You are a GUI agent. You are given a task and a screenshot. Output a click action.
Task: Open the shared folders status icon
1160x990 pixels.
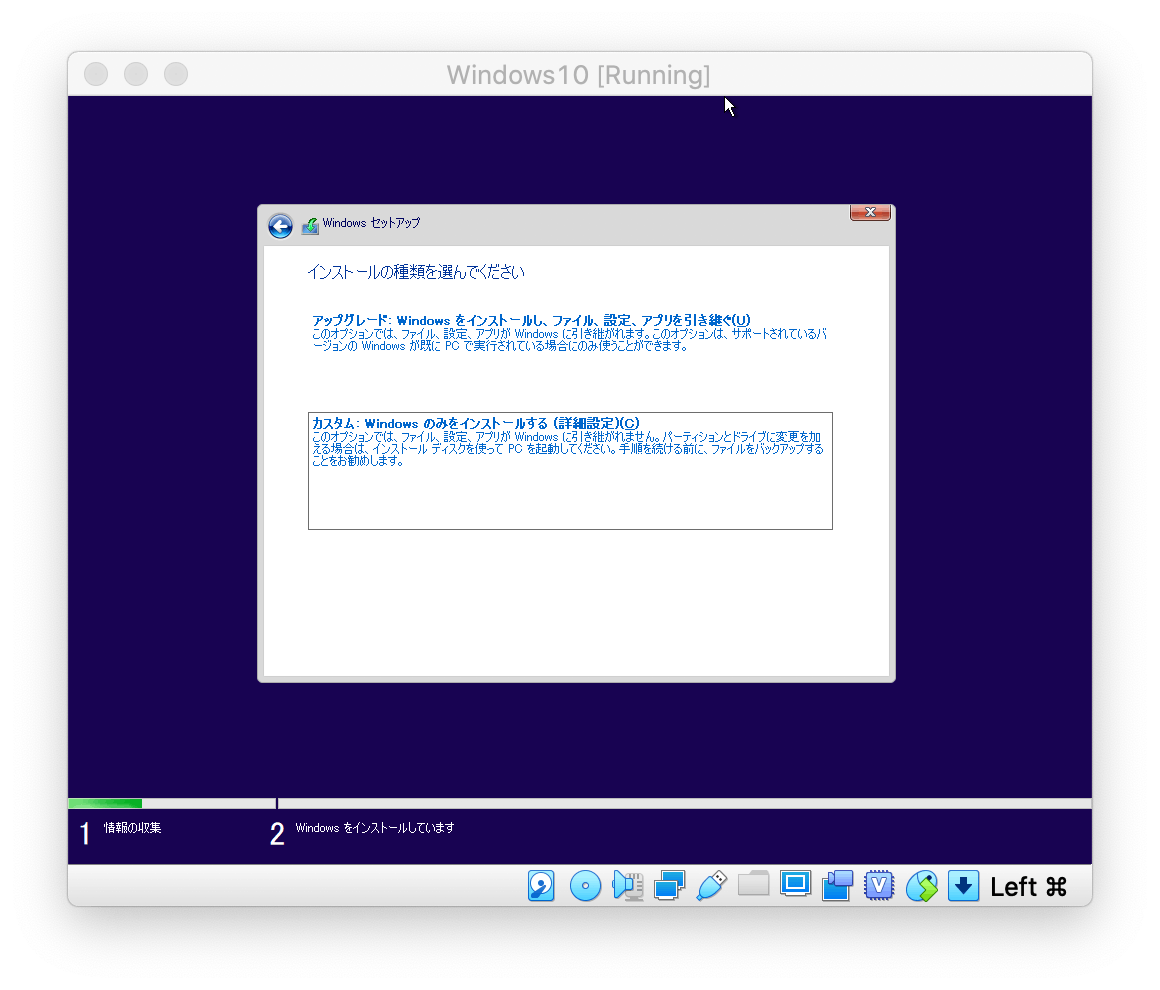tap(753, 885)
